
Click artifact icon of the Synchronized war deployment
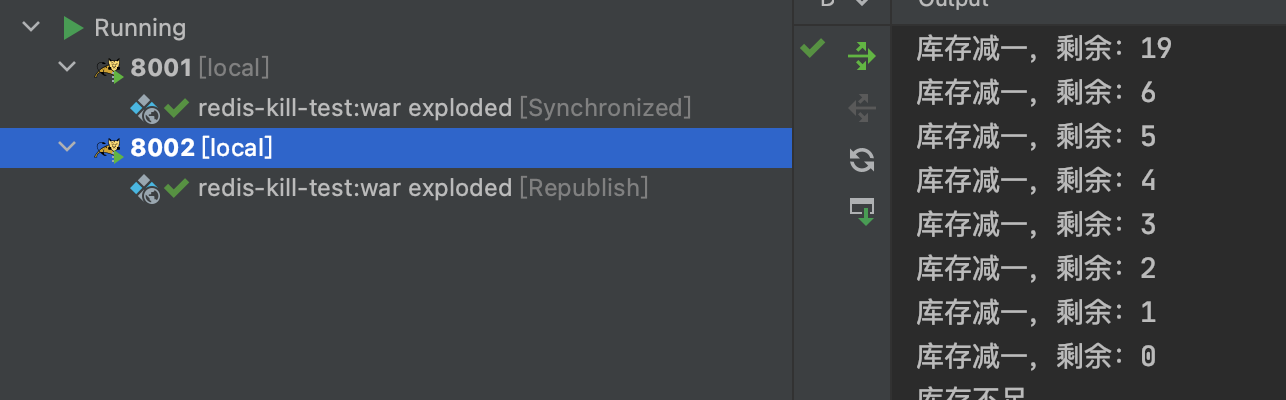[145, 108]
